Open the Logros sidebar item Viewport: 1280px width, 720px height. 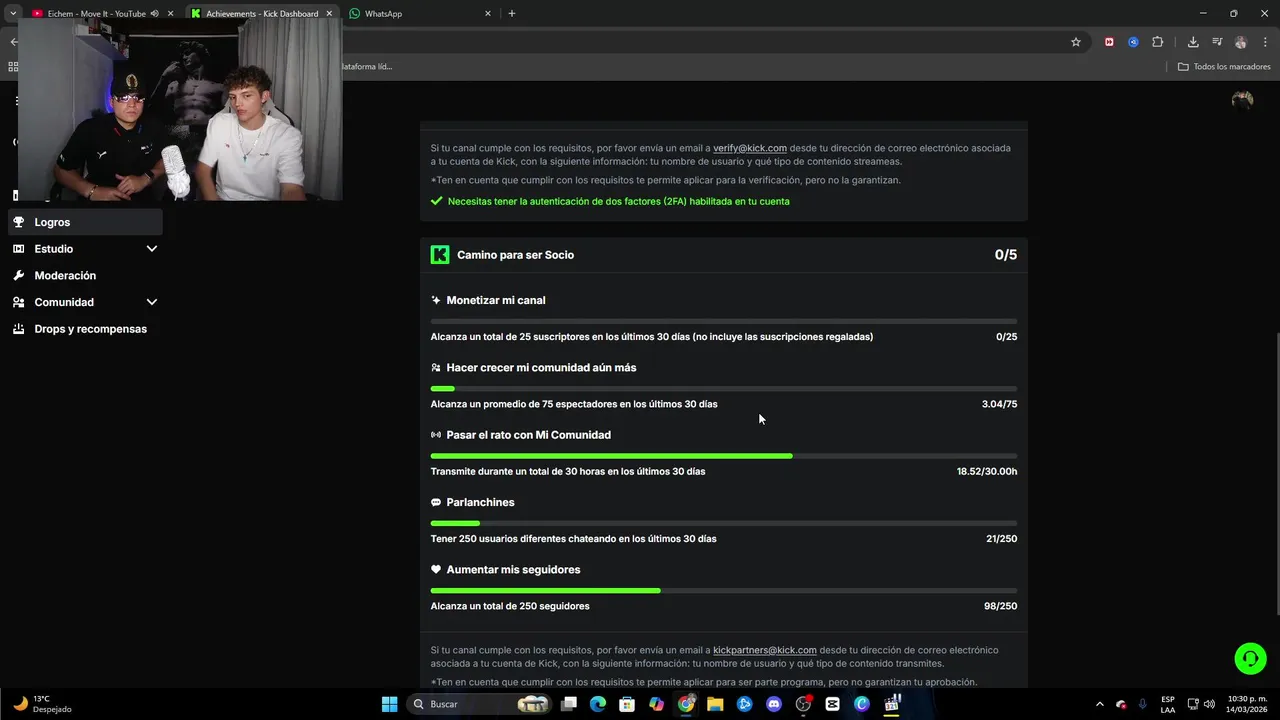[85, 222]
